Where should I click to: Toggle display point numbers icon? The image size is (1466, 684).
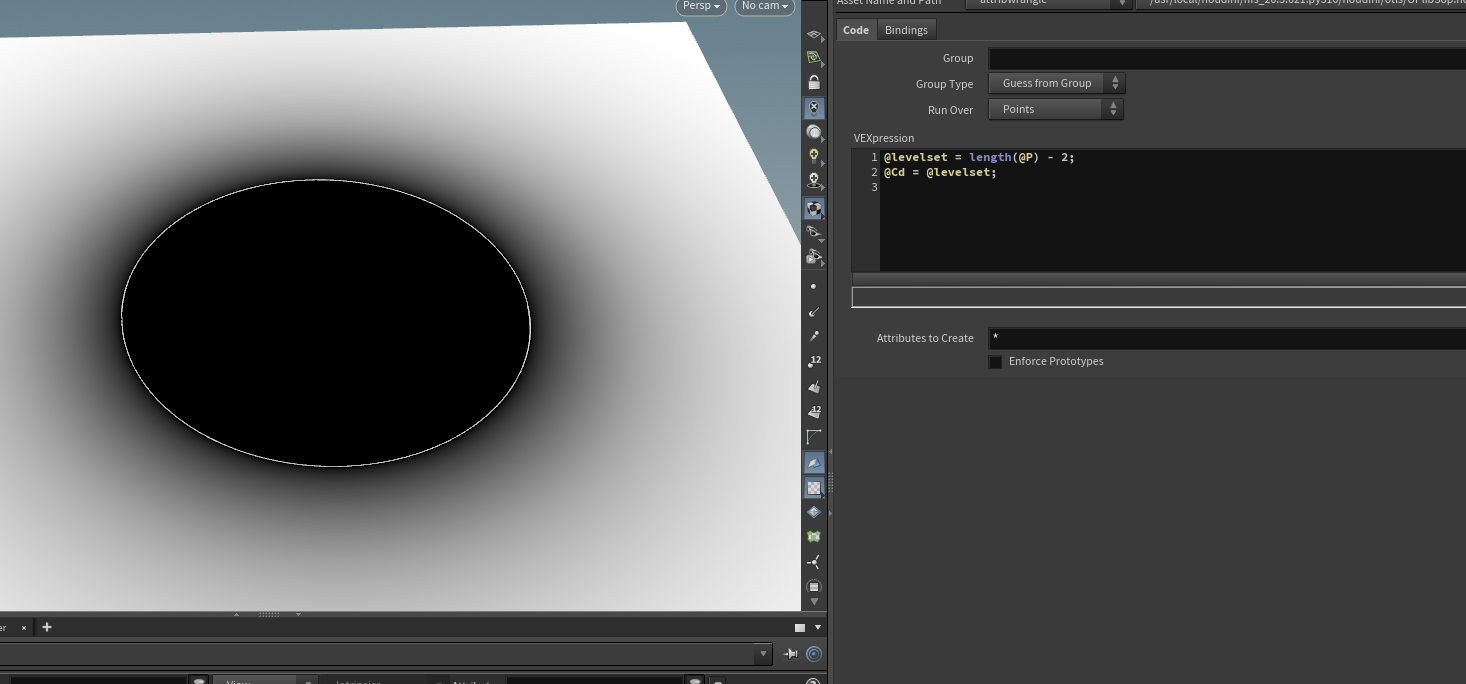pyautogui.click(x=814, y=362)
